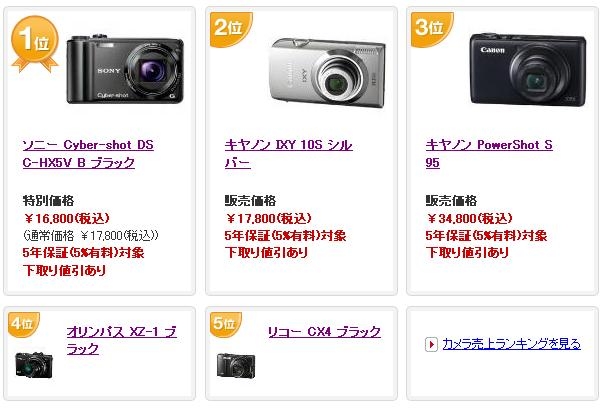Open the Sony Cyber-shot camera photo
607x408 pixels.
click(125, 69)
